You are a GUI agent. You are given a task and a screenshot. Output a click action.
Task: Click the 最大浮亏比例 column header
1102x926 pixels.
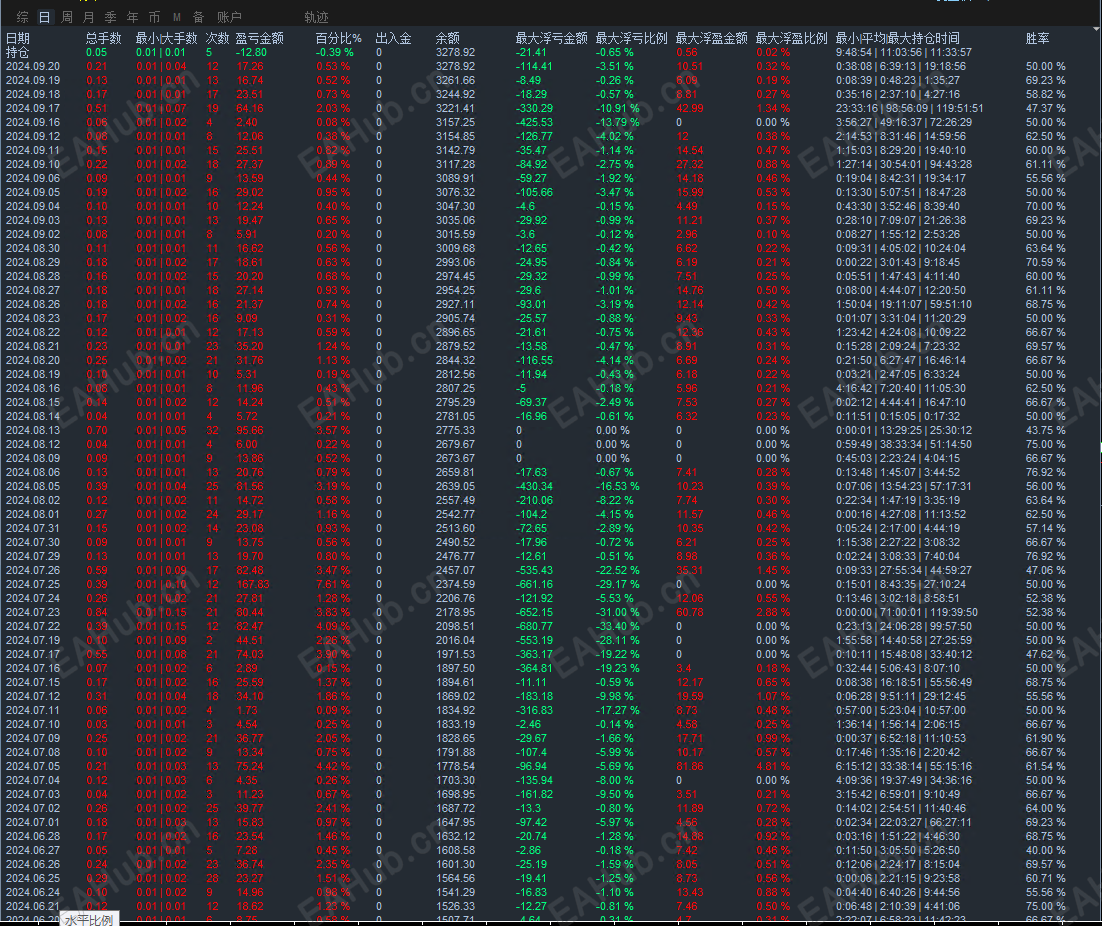pyautogui.click(x=631, y=39)
